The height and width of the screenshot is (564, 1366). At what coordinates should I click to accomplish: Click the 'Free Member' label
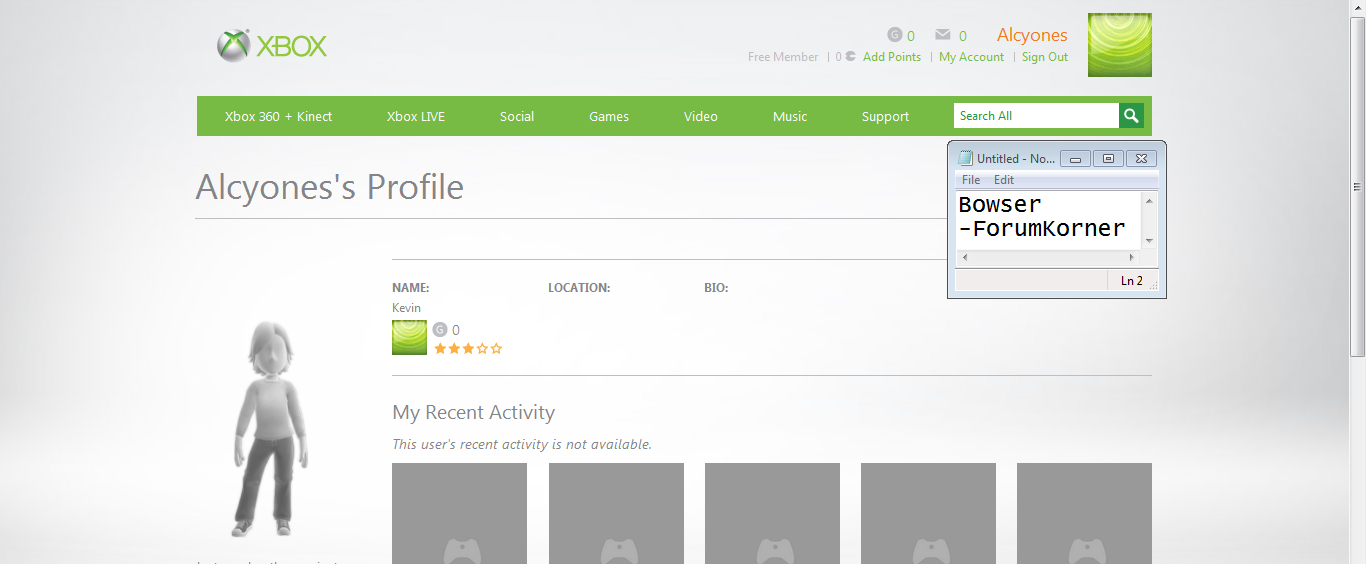coord(783,57)
